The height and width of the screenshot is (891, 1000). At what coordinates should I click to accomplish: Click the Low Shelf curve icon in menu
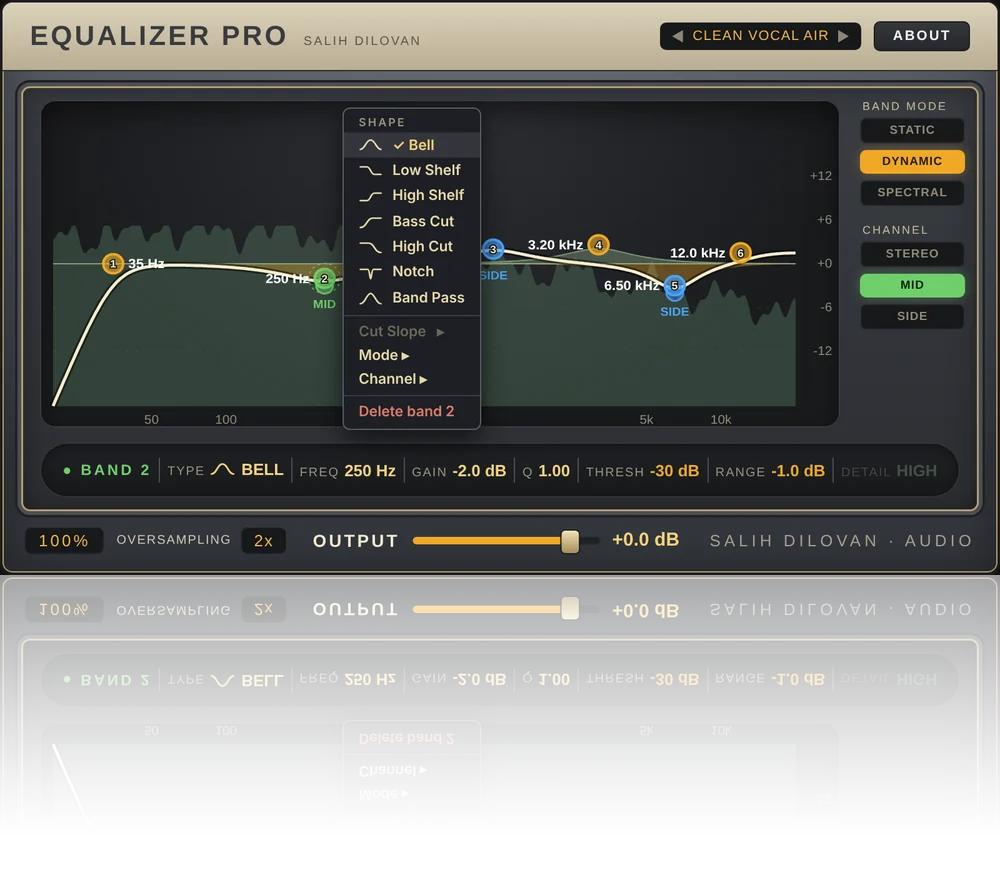[x=371, y=170]
